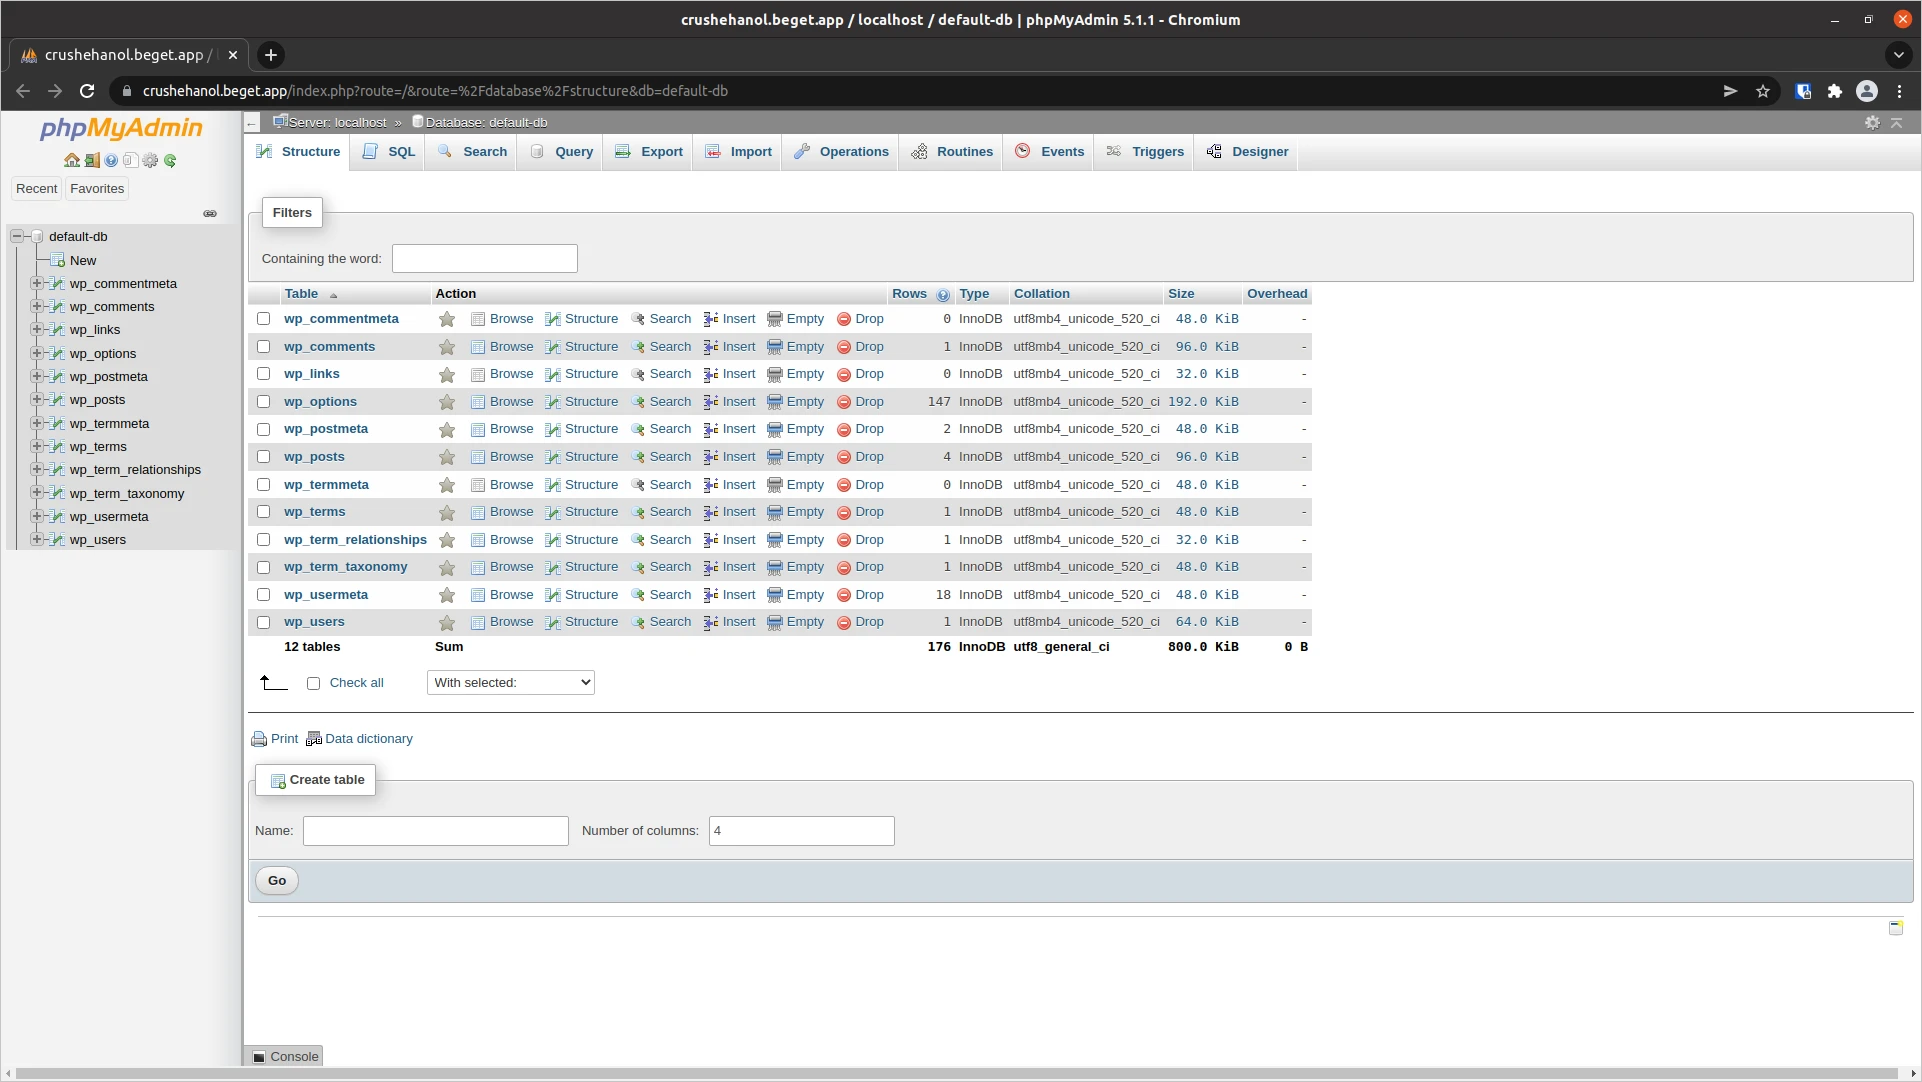Viewport: 1922px width, 1082px height.
Task: Click page settings gear at top right
Action: point(1872,122)
